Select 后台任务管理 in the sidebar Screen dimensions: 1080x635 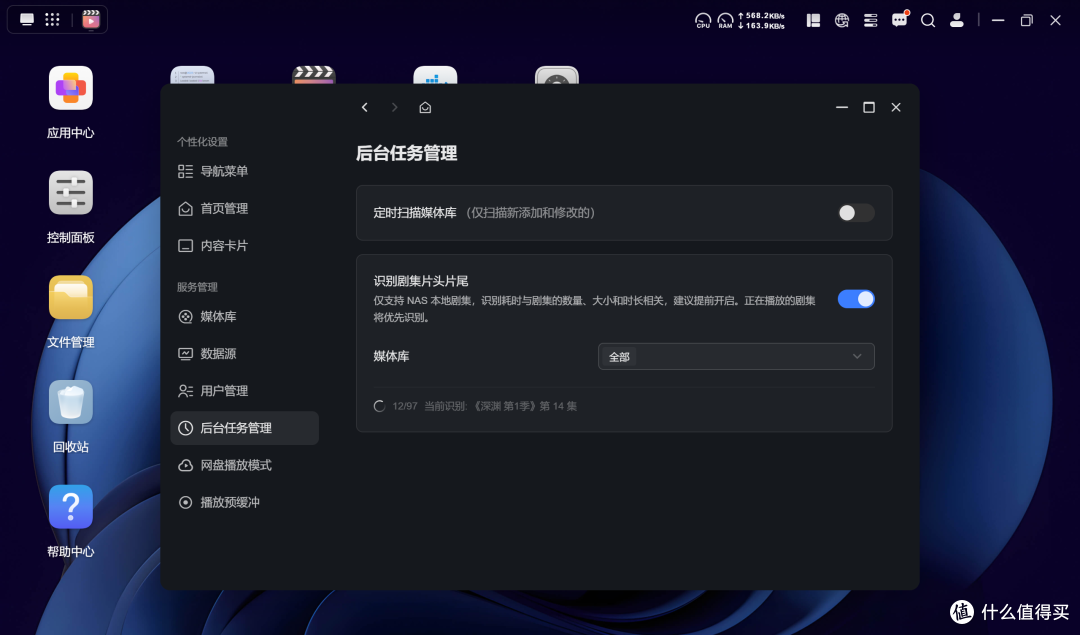pos(244,428)
